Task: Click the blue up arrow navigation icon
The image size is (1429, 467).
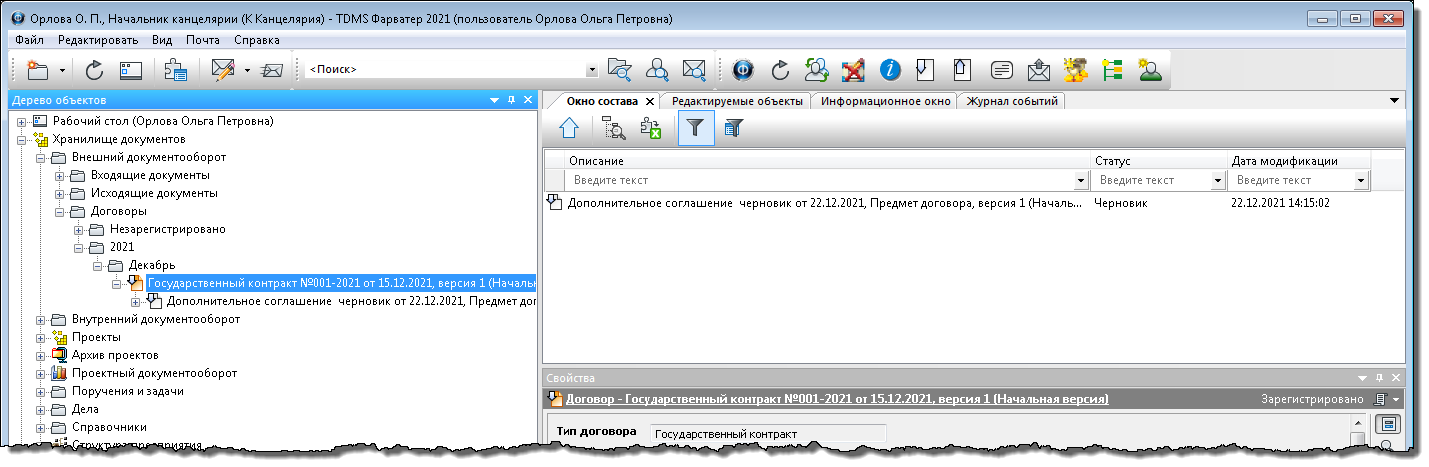Action: [x=569, y=128]
